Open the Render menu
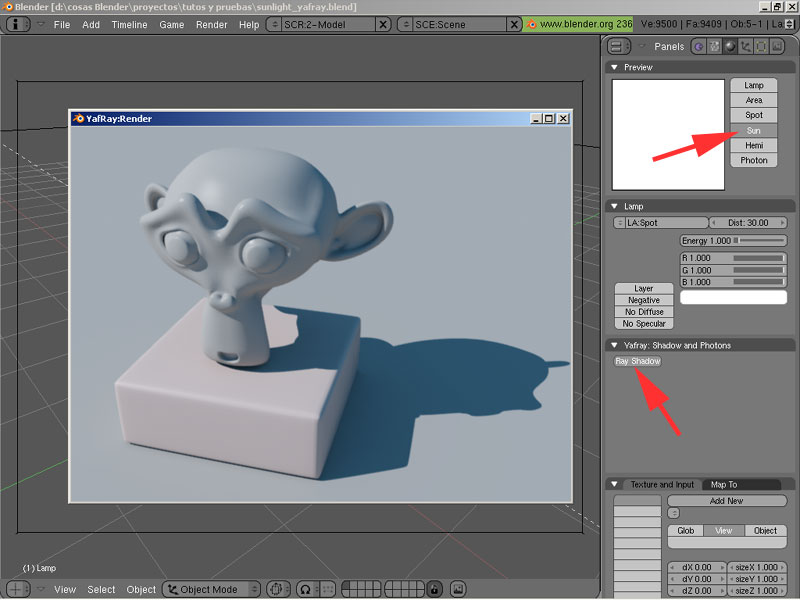 click(x=212, y=24)
